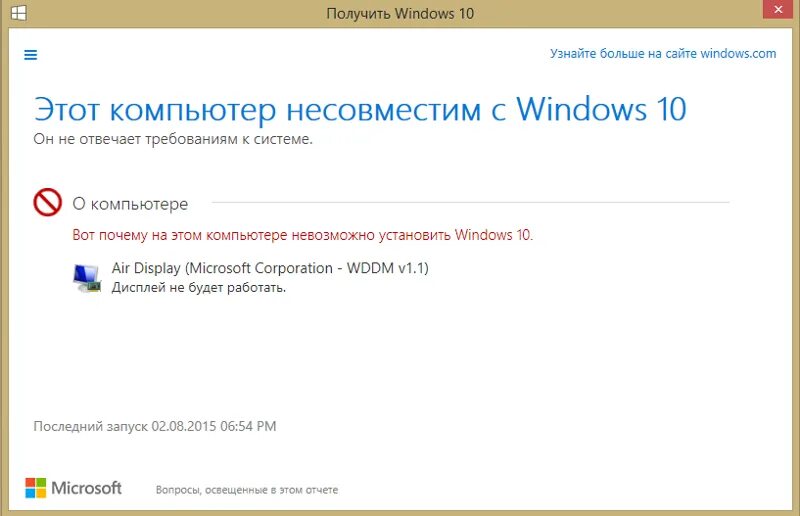Open the hamburger menu
Screen dimensions: 800x516
click(x=31, y=55)
